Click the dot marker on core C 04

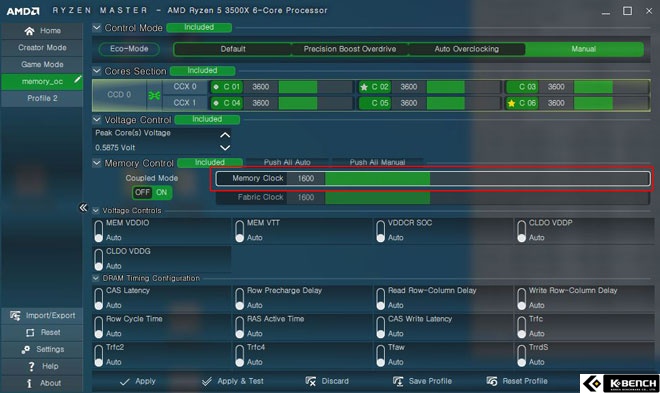[x=216, y=103]
